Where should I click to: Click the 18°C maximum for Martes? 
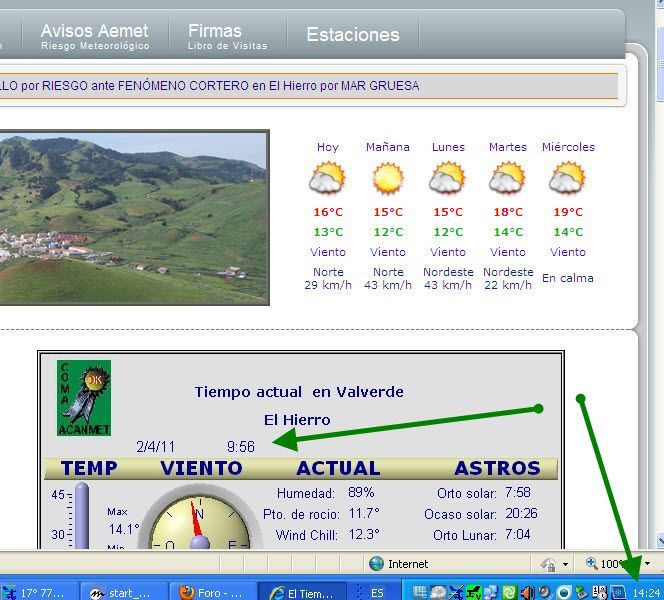point(508,212)
